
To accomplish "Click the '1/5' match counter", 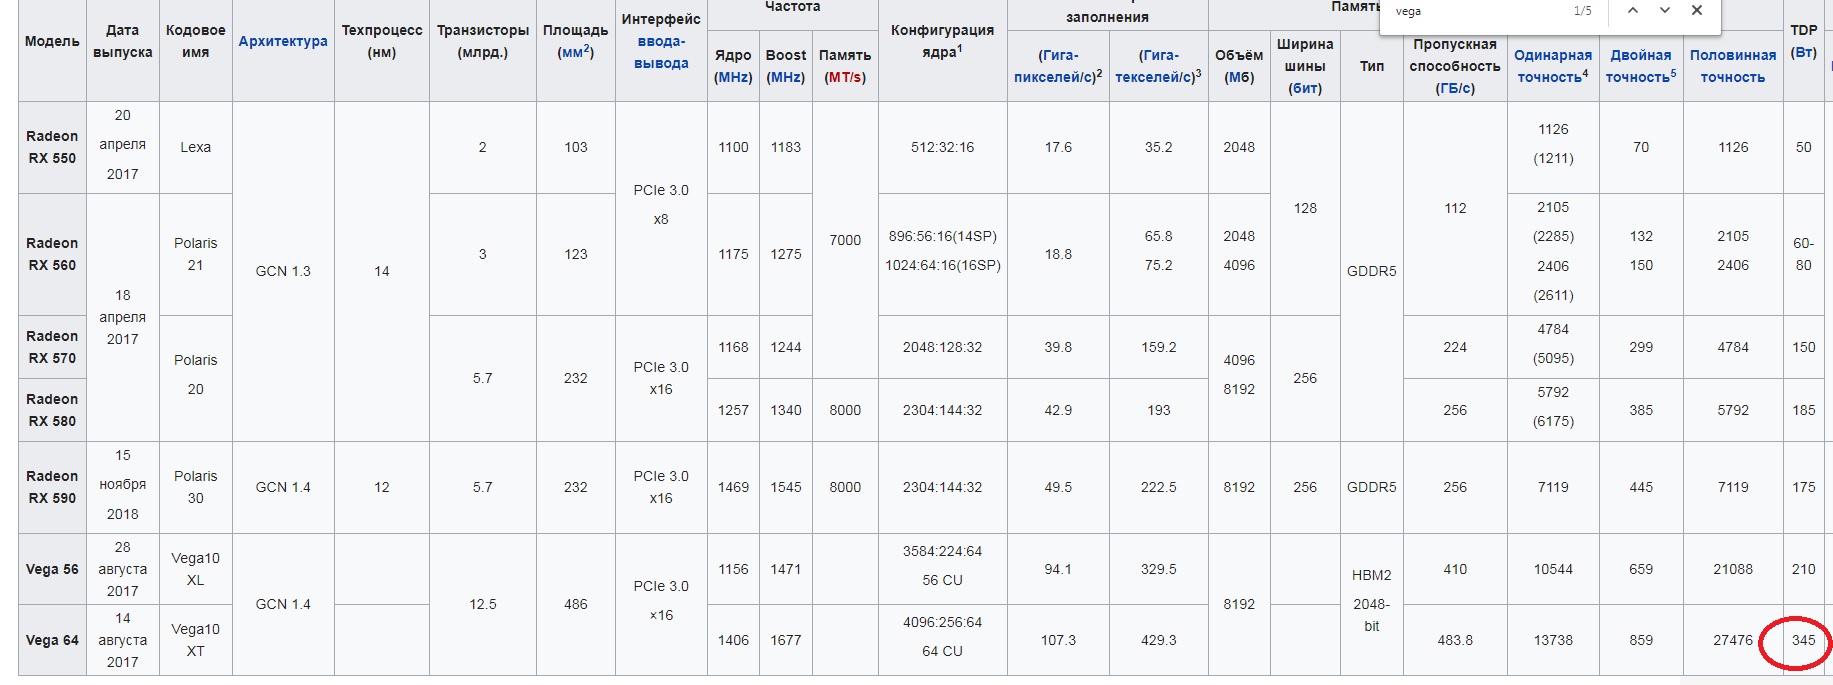I will tap(1582, 11).
